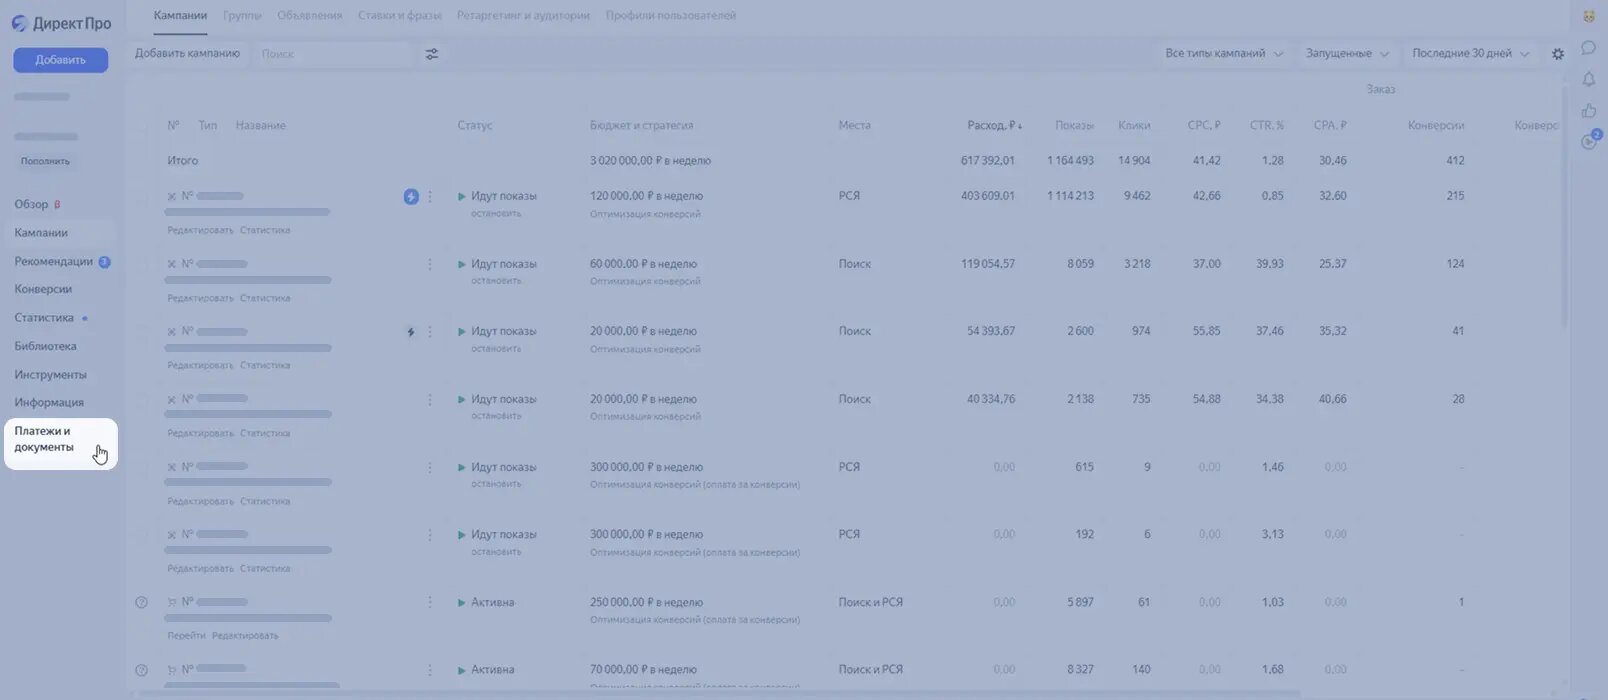The width and height of the screenshot is (1608, 700).
Task: Open the three-dot menu for the 120 000,00 ₽ campaign
Action: (430, 197)
